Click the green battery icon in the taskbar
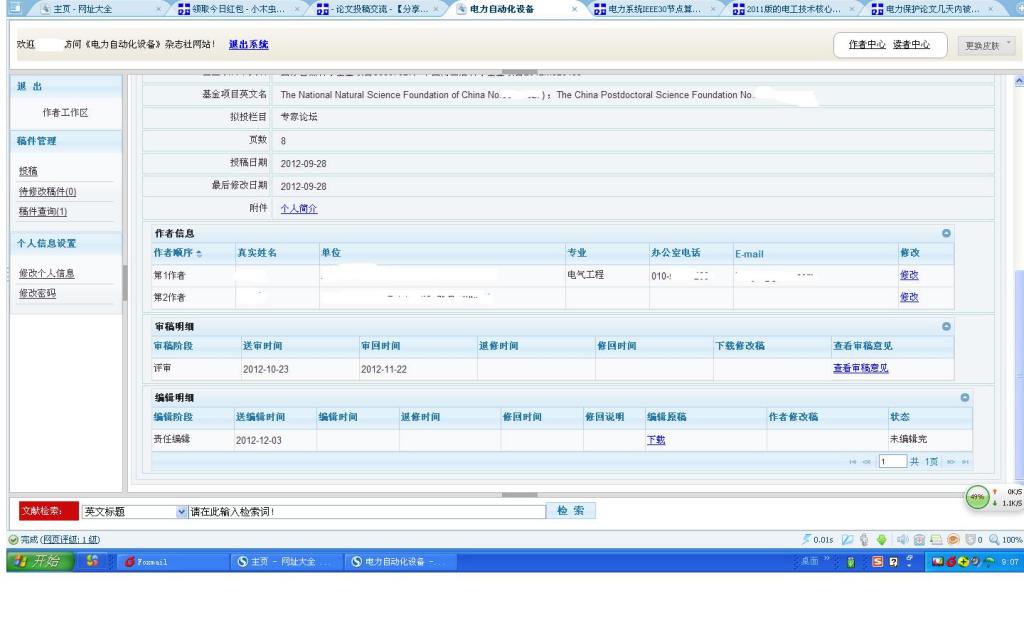 pyautogui.click(x=851, y=562)
